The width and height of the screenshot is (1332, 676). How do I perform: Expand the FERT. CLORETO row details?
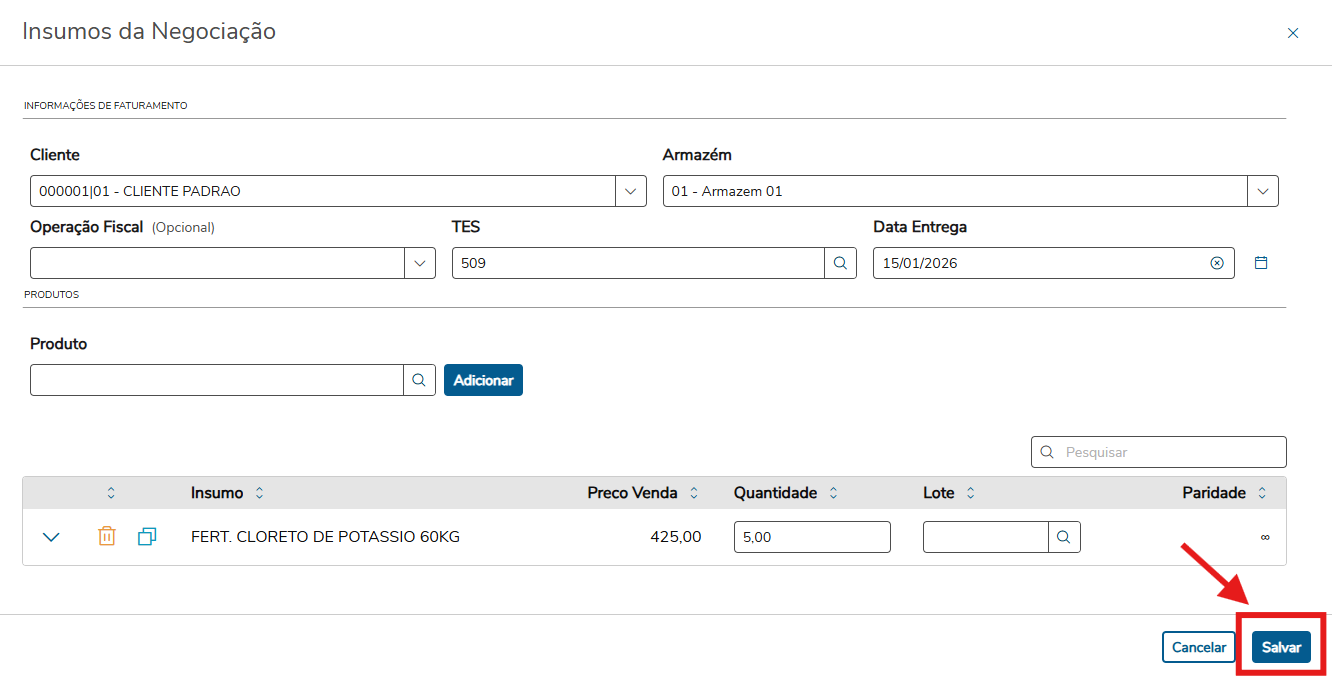(x=52, y=537)
